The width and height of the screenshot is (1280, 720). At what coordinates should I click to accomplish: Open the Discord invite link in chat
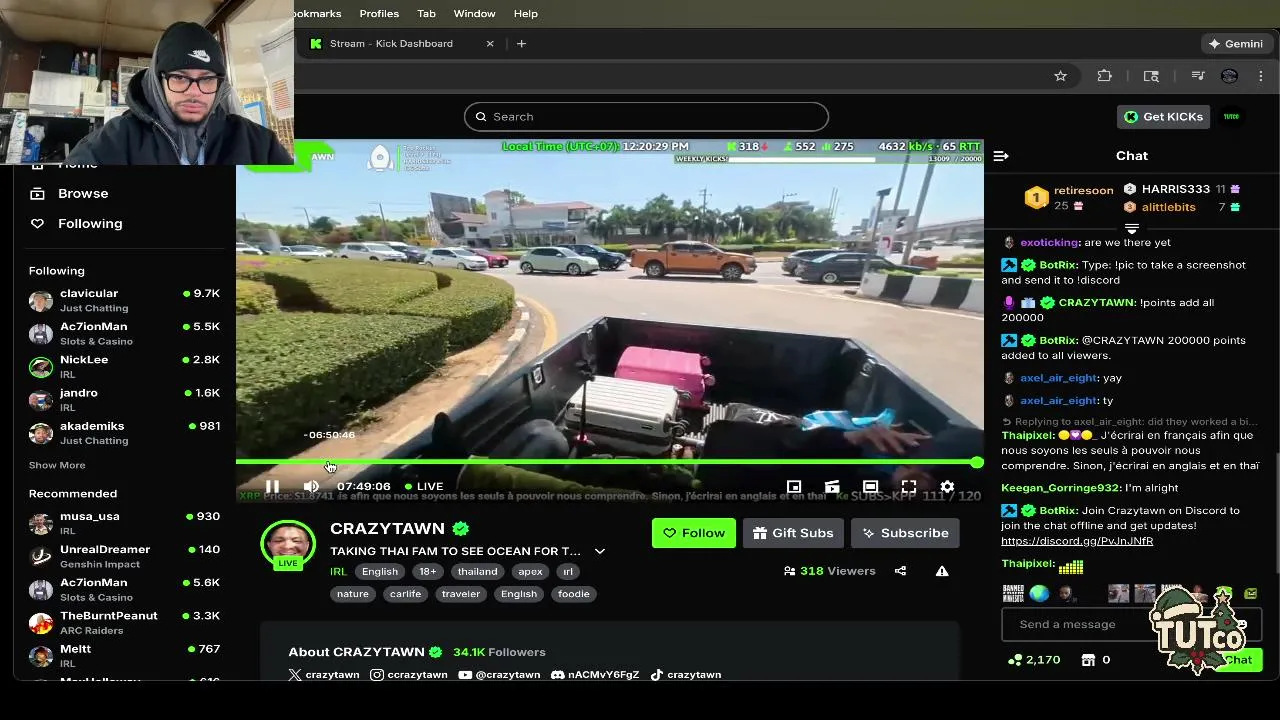pos(1077,541)
